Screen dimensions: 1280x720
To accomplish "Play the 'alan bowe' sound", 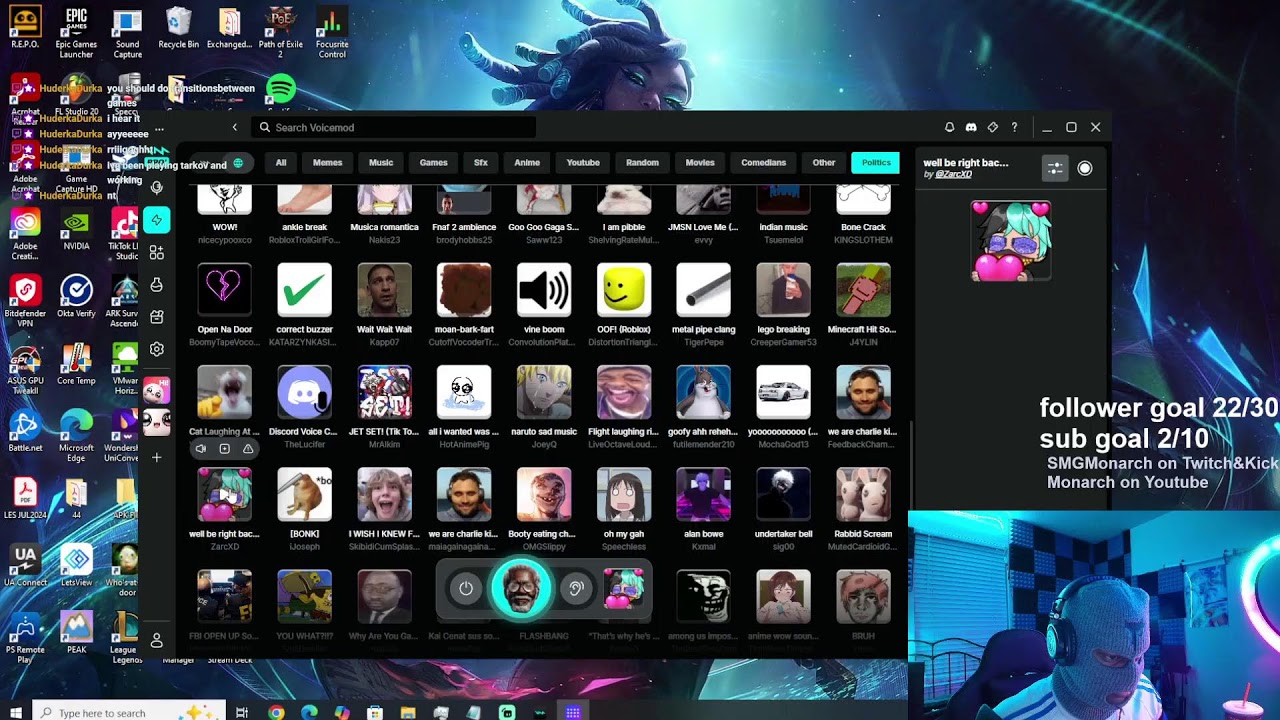I will tap(703, 494).
